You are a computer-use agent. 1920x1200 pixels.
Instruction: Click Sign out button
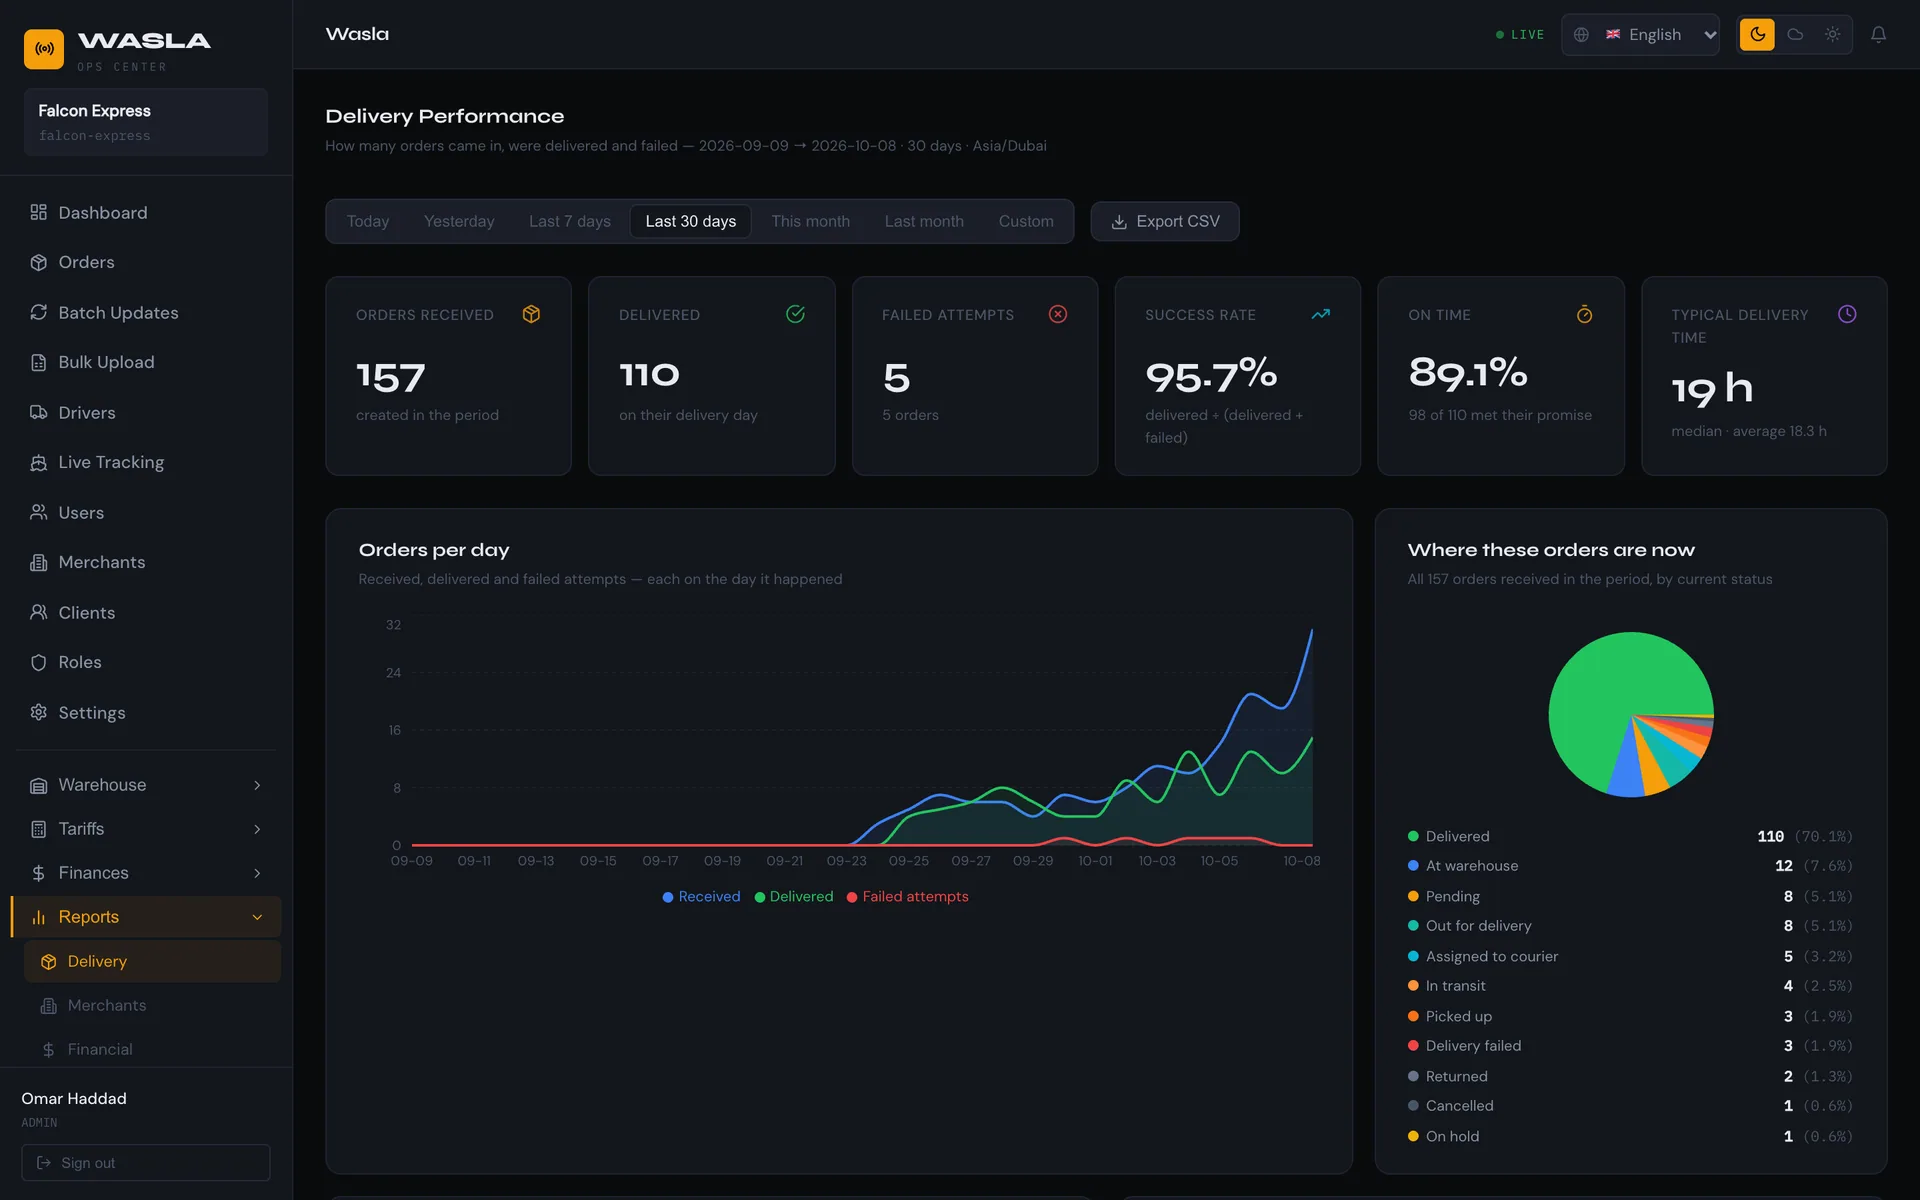click(x=146, y=1163)
